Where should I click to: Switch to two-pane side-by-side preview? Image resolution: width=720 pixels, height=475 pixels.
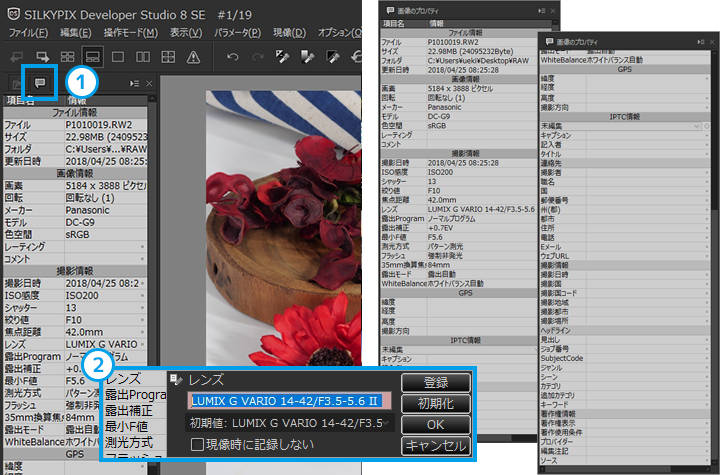tap(143, 57)
